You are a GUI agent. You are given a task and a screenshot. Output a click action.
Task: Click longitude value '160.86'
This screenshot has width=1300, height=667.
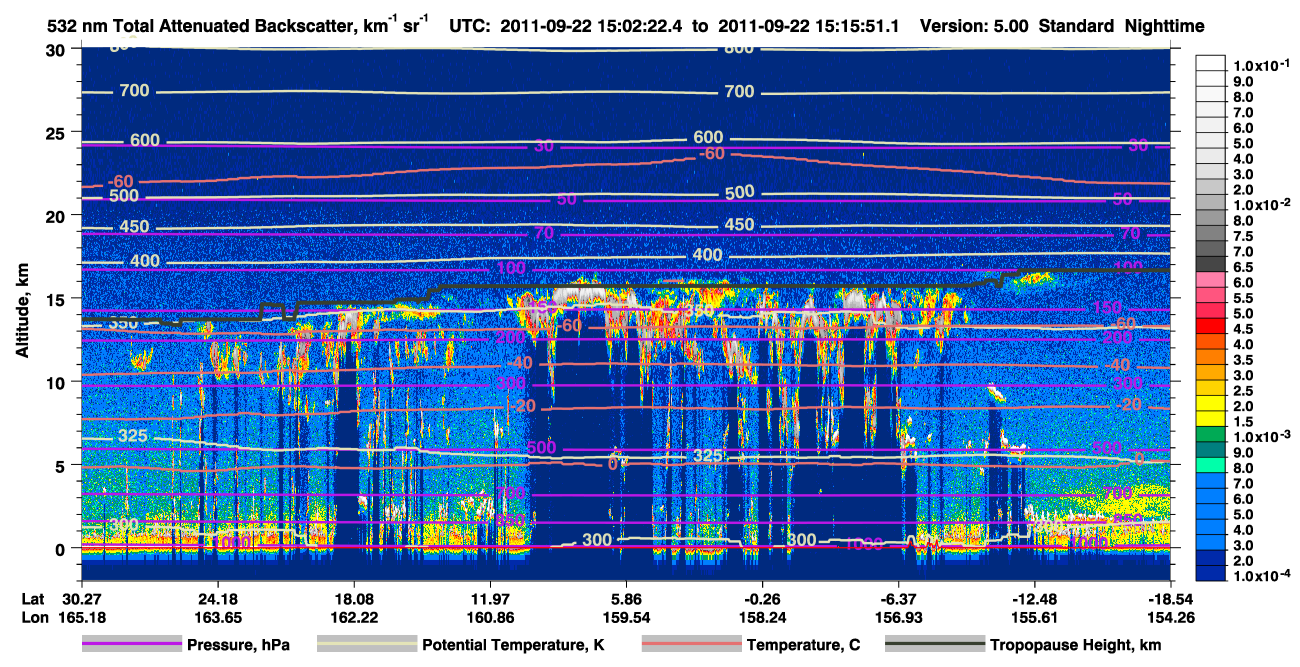[489, 617]
